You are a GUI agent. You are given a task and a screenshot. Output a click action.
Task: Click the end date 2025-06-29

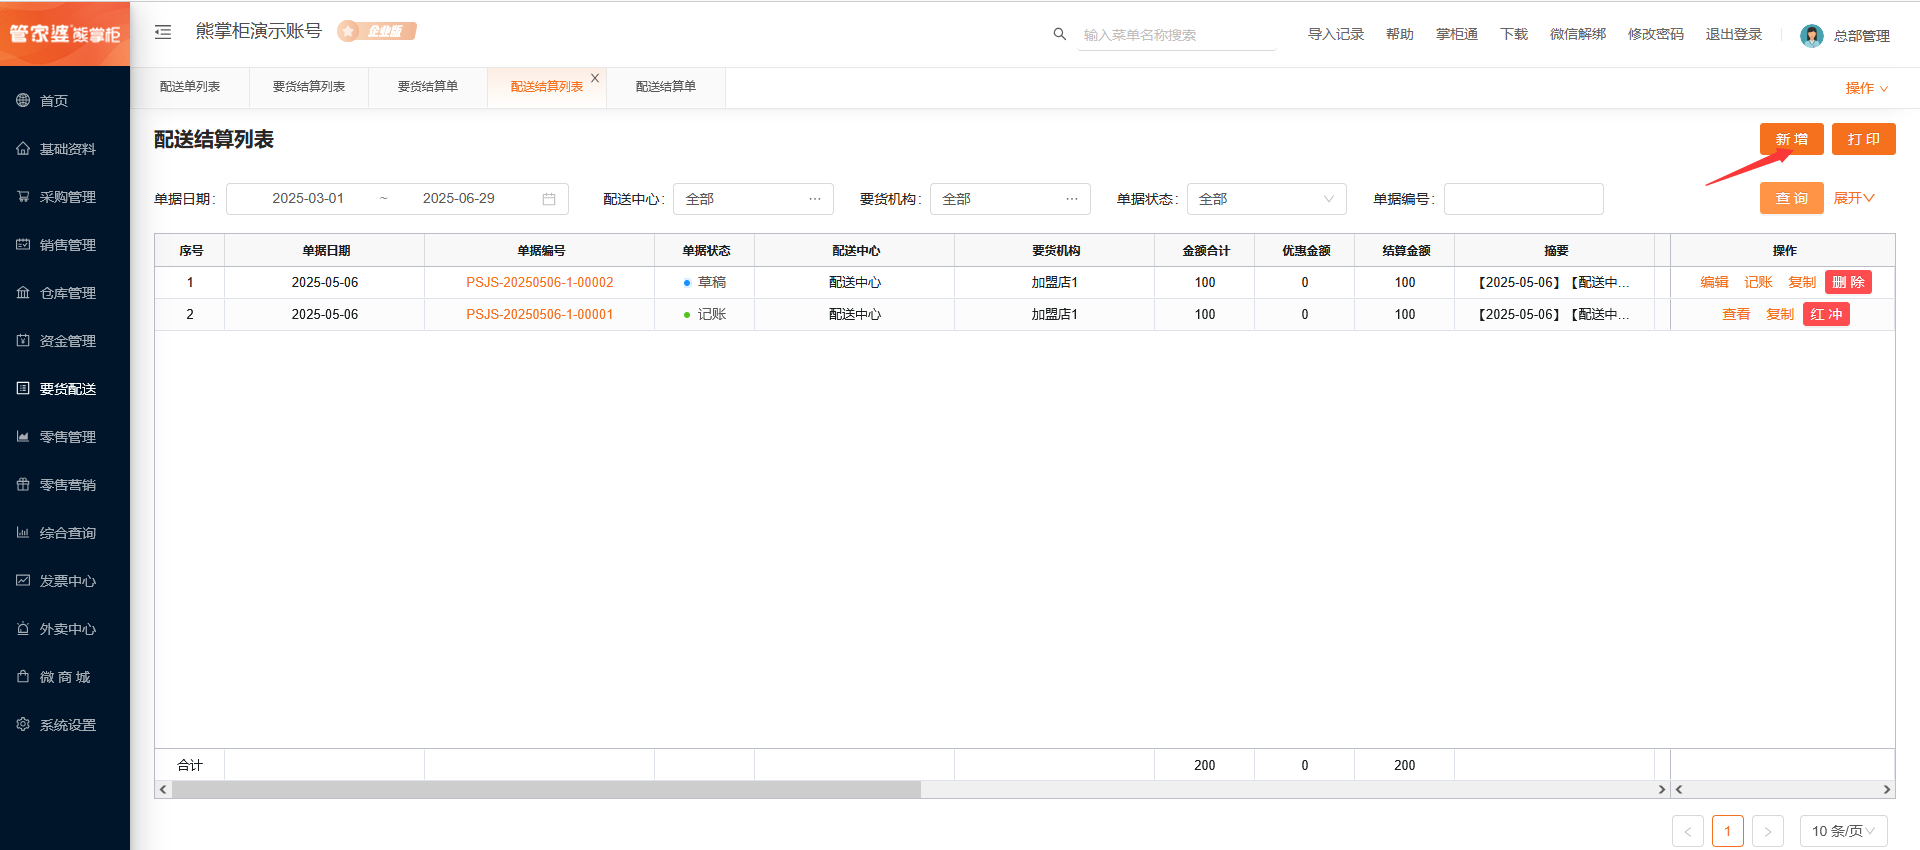459,198
